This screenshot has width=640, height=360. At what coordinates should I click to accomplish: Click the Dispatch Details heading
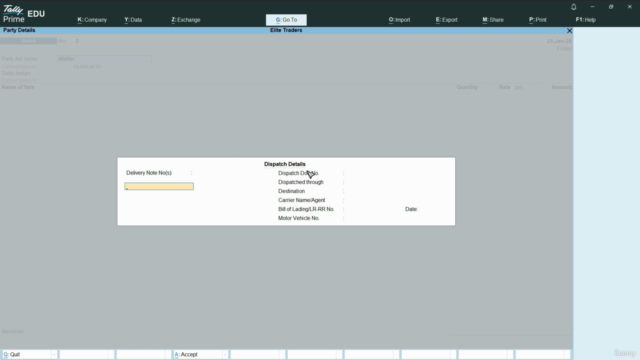(285, 164)
